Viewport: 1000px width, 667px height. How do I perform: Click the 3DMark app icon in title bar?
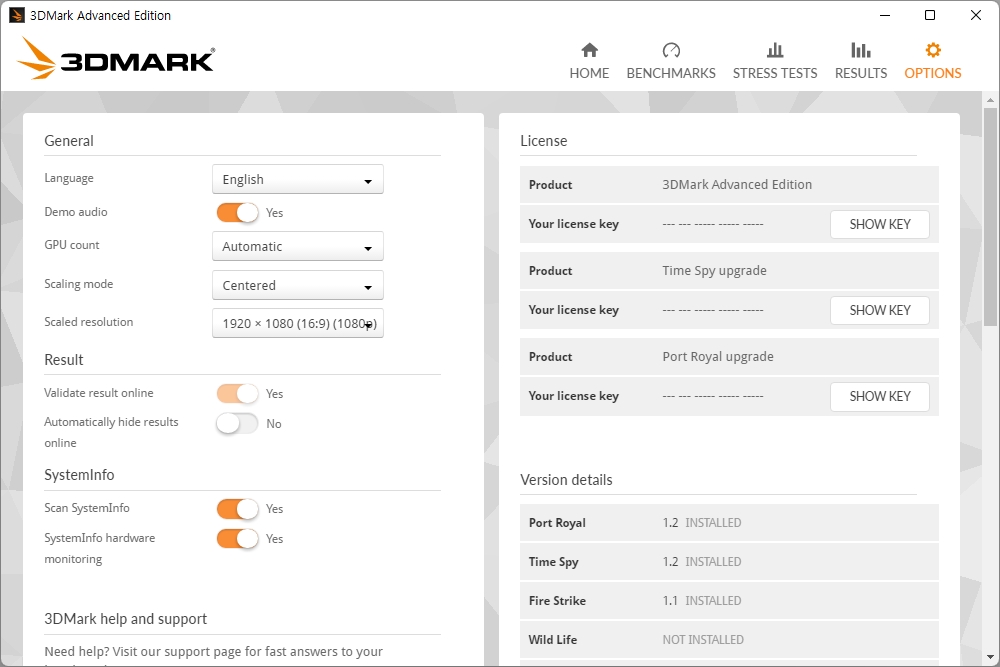(17, 15)
